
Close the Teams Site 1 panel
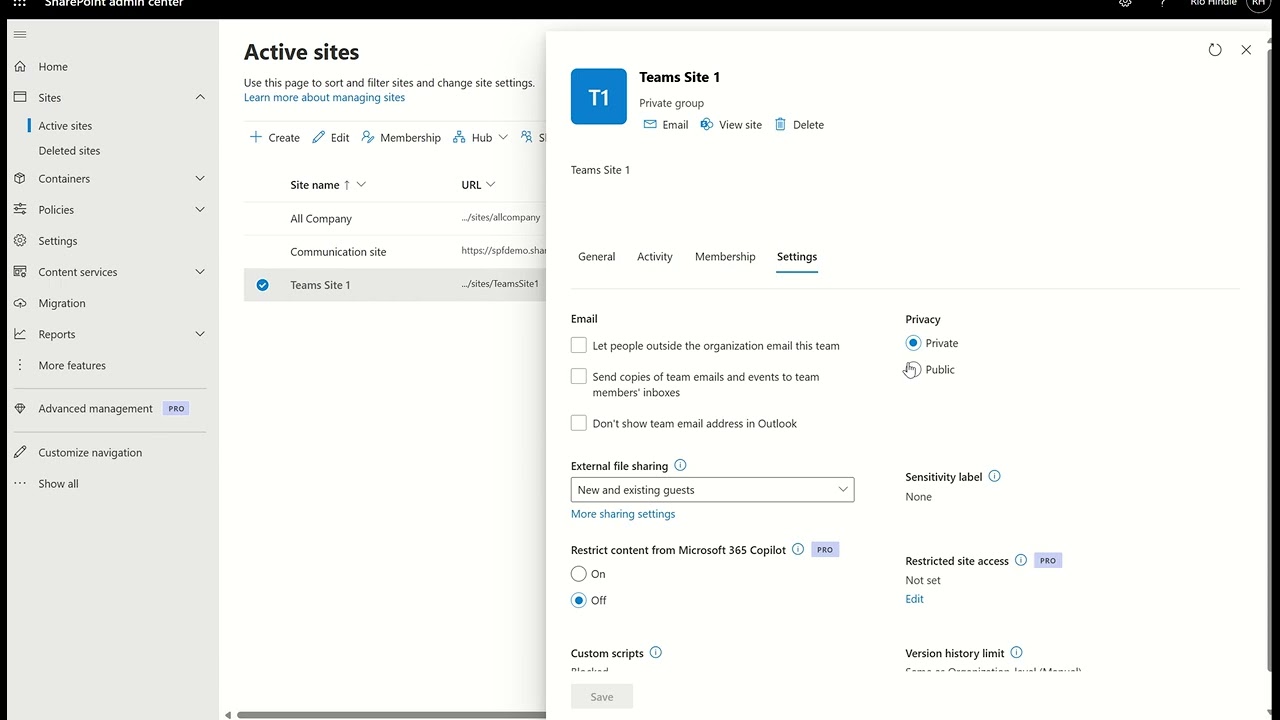(1246, 50)
